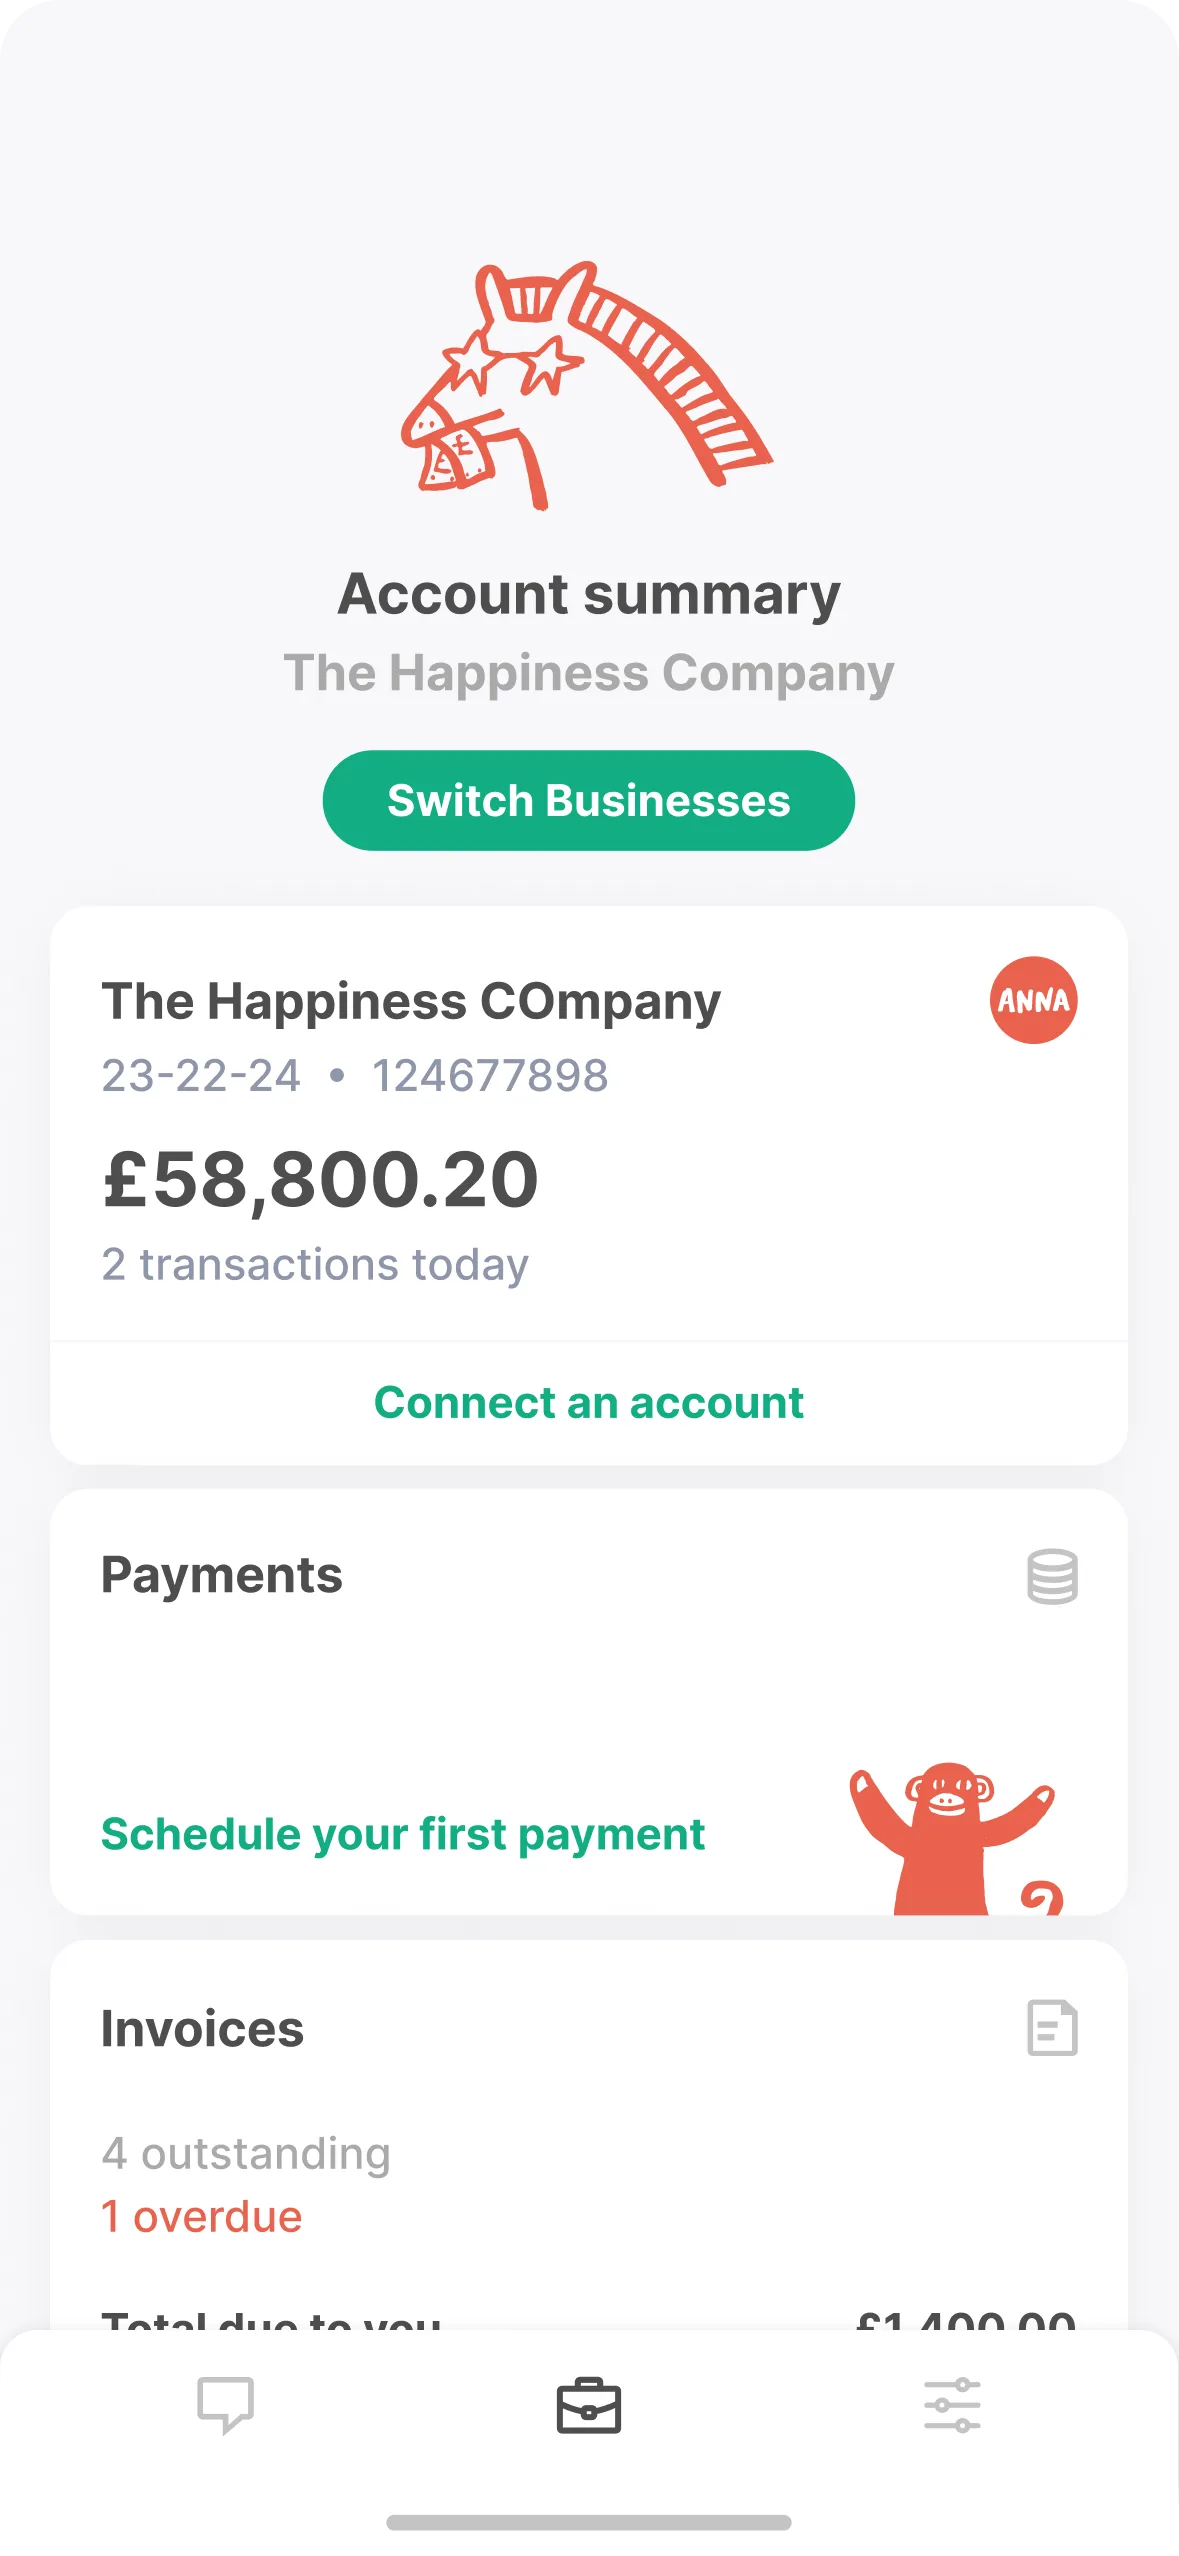
Task: Tap Schedule your first payment link
Action: point(403,1834)
